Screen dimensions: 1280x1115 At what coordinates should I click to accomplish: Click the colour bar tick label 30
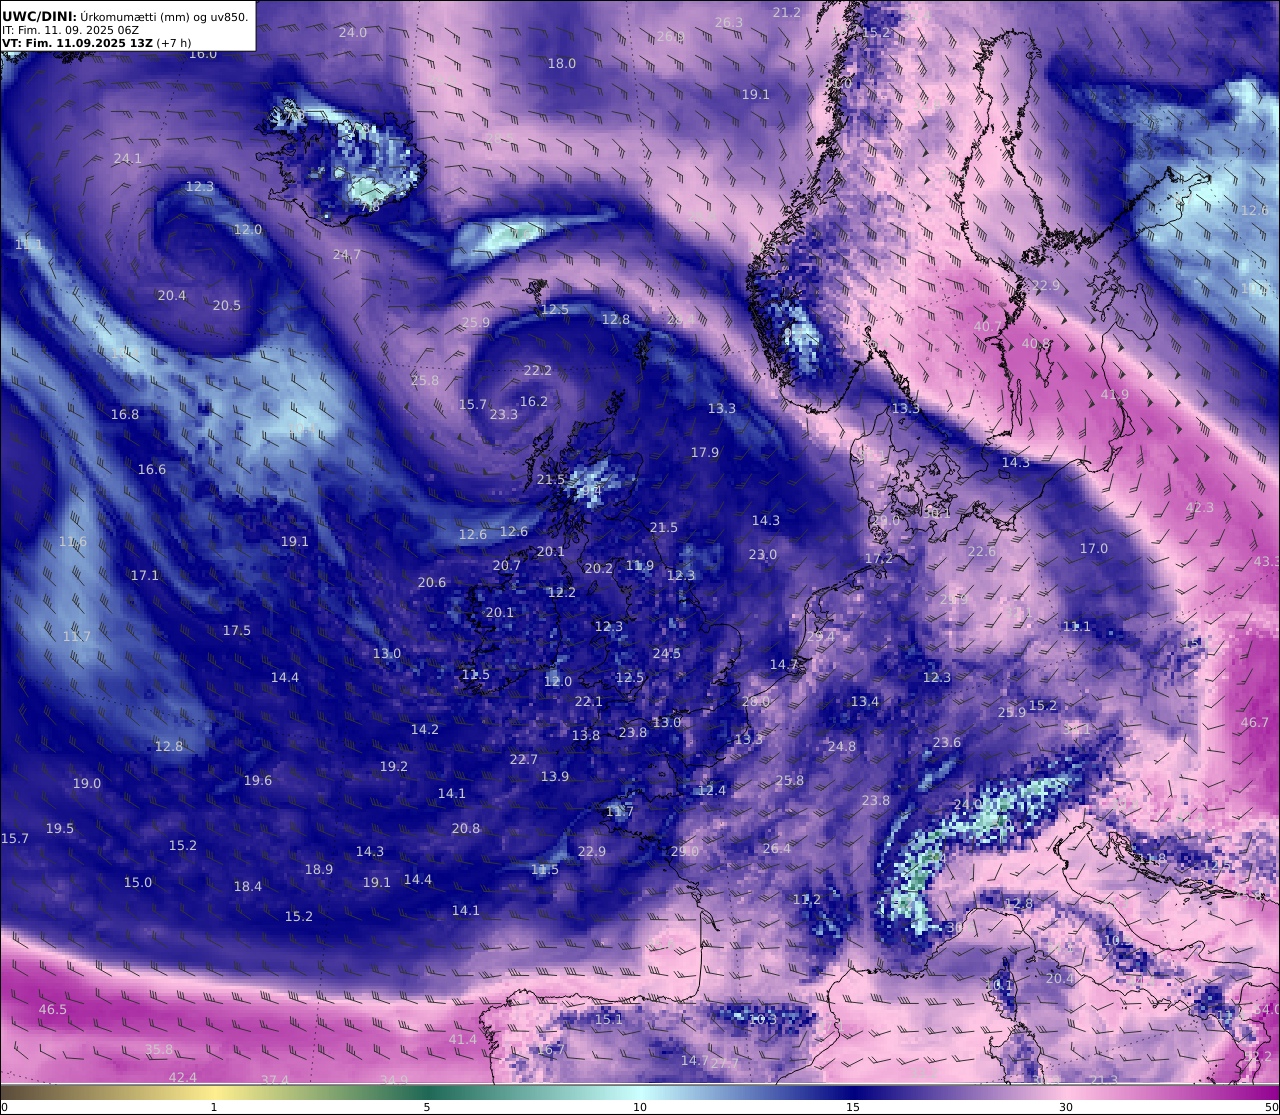click(1066, 1107)
